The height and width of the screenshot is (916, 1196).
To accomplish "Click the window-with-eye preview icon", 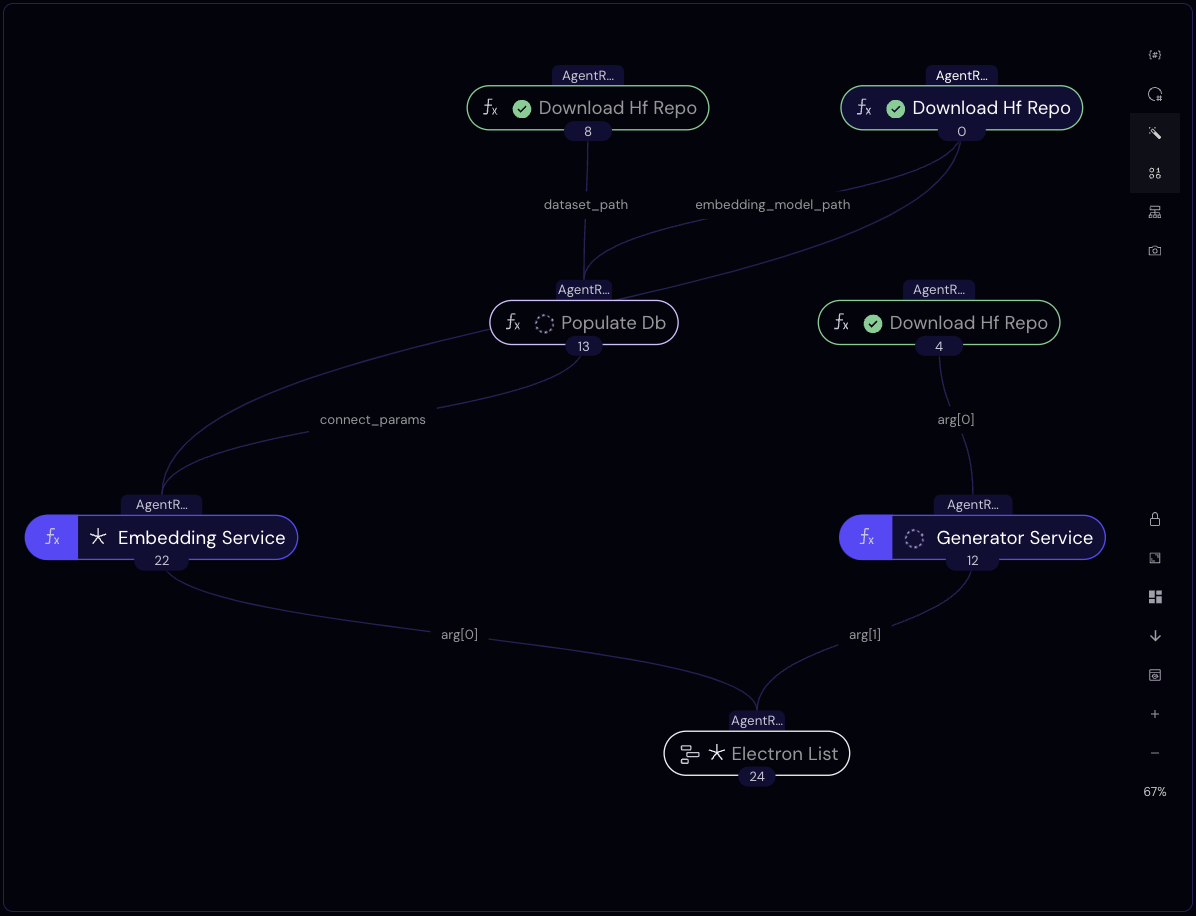I will coord(1154,675).
